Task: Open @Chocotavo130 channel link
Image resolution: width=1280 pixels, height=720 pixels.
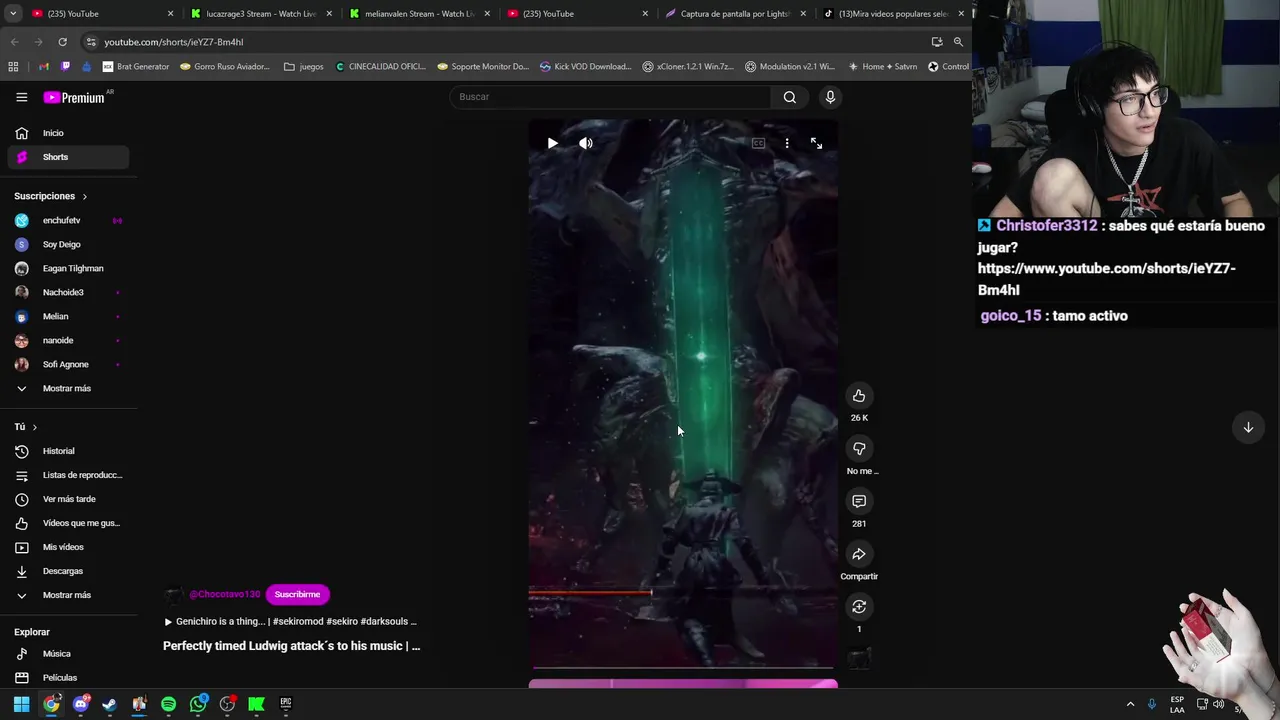Action: click(224, 594)
